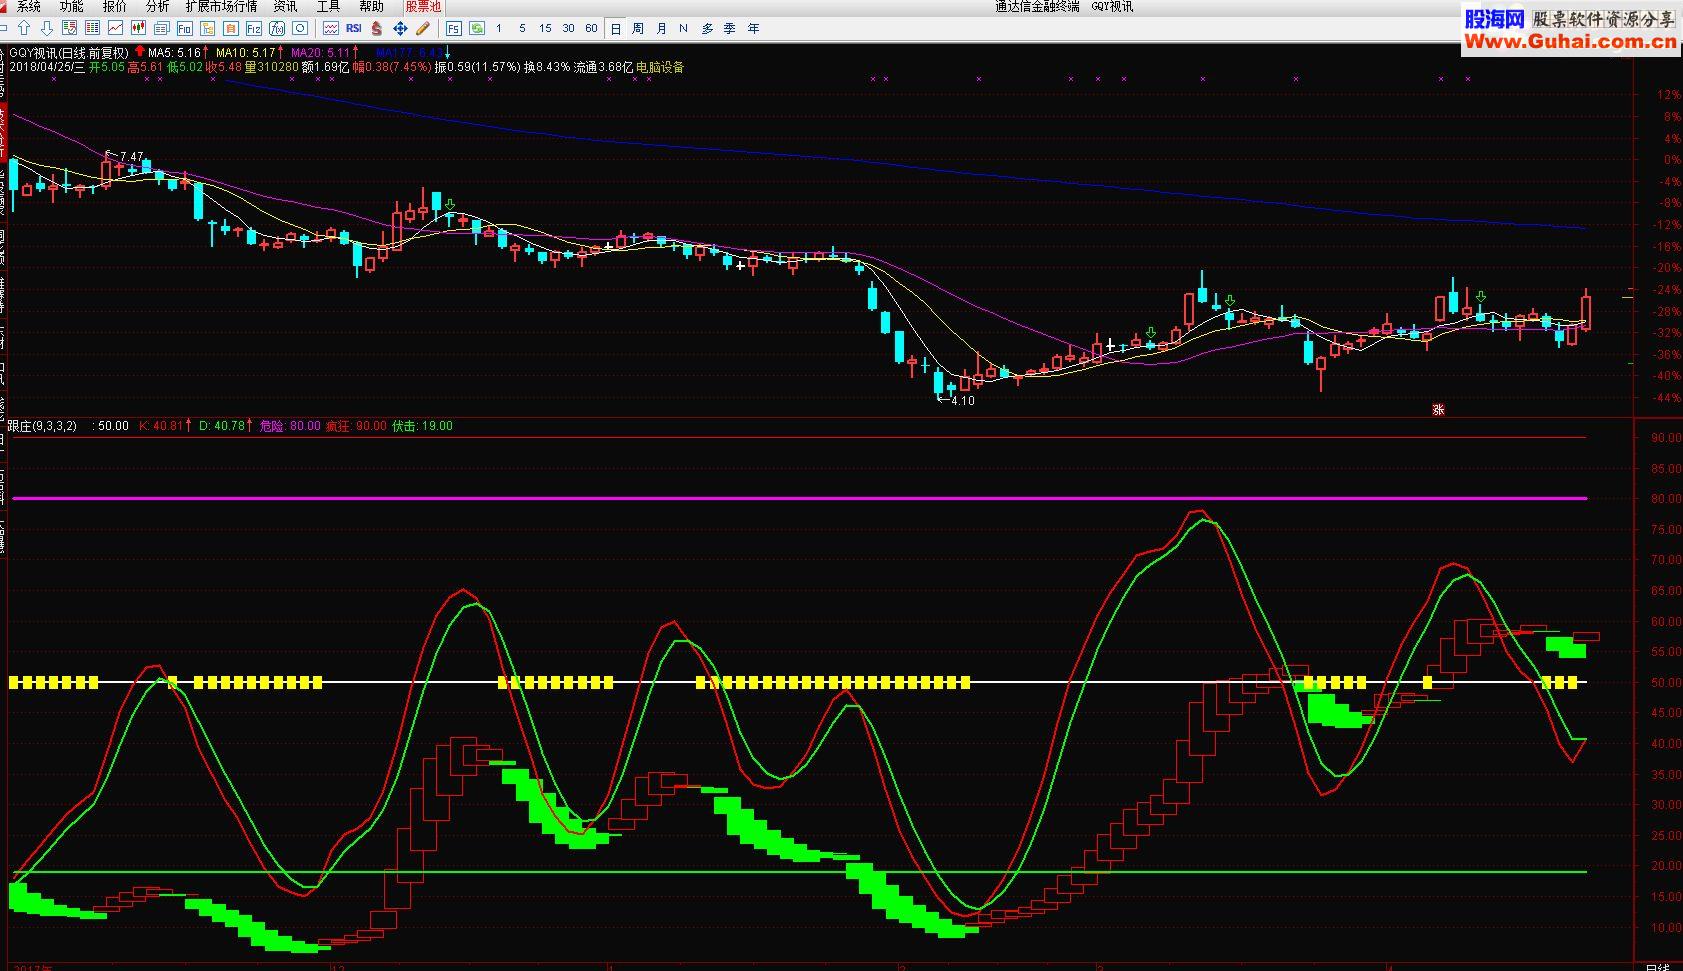Switch to 30-minute period
This screenshot has height=971, width=1683.
(x=568, y=28)
